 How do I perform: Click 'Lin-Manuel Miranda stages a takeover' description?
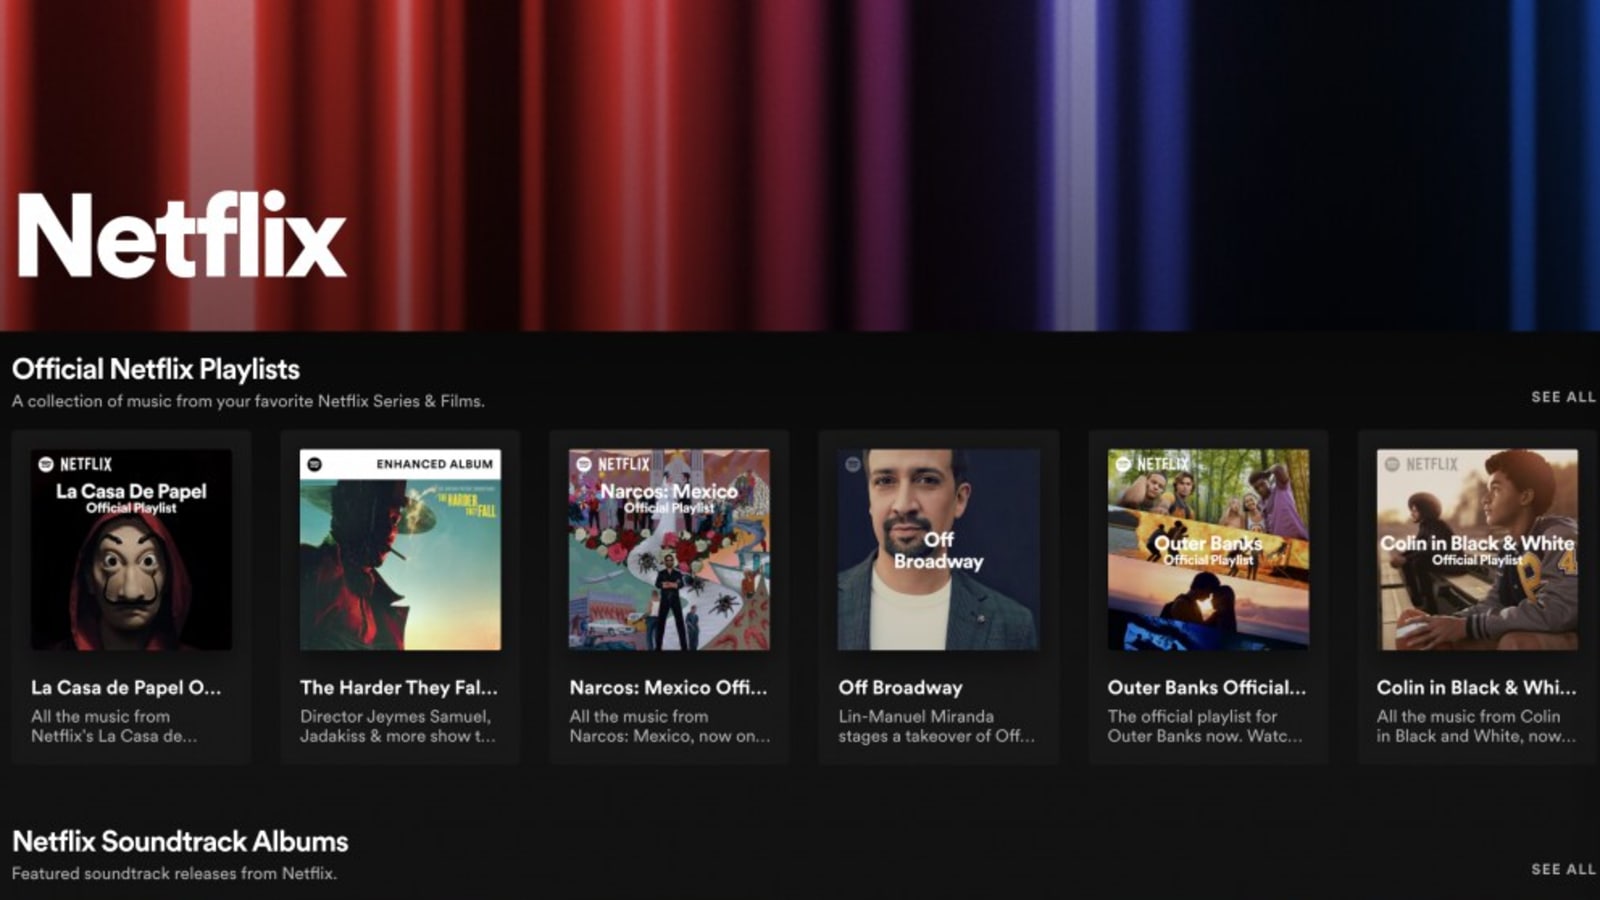pos(936,726)
